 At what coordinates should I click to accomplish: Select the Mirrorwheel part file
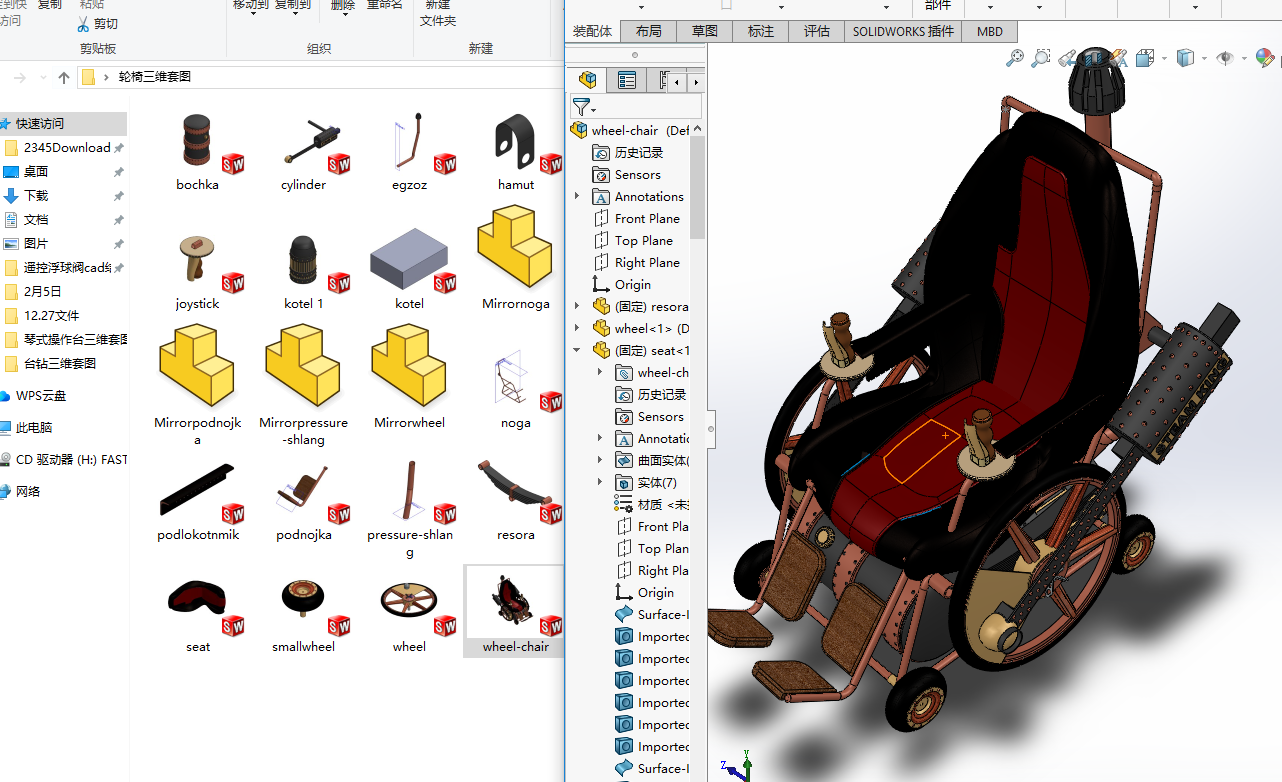click(410, 377)
